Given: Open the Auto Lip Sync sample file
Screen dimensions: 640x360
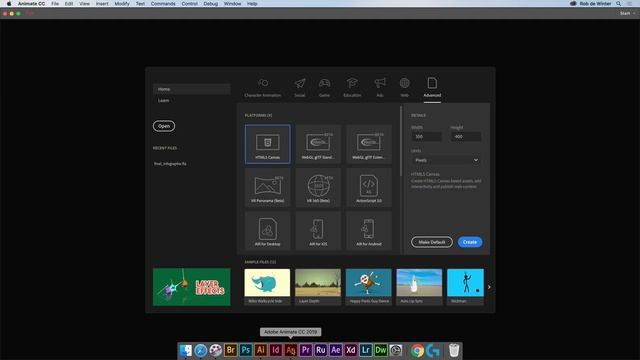Looking at the screenshot, I should pyautogui.click(x=419, y=287).
